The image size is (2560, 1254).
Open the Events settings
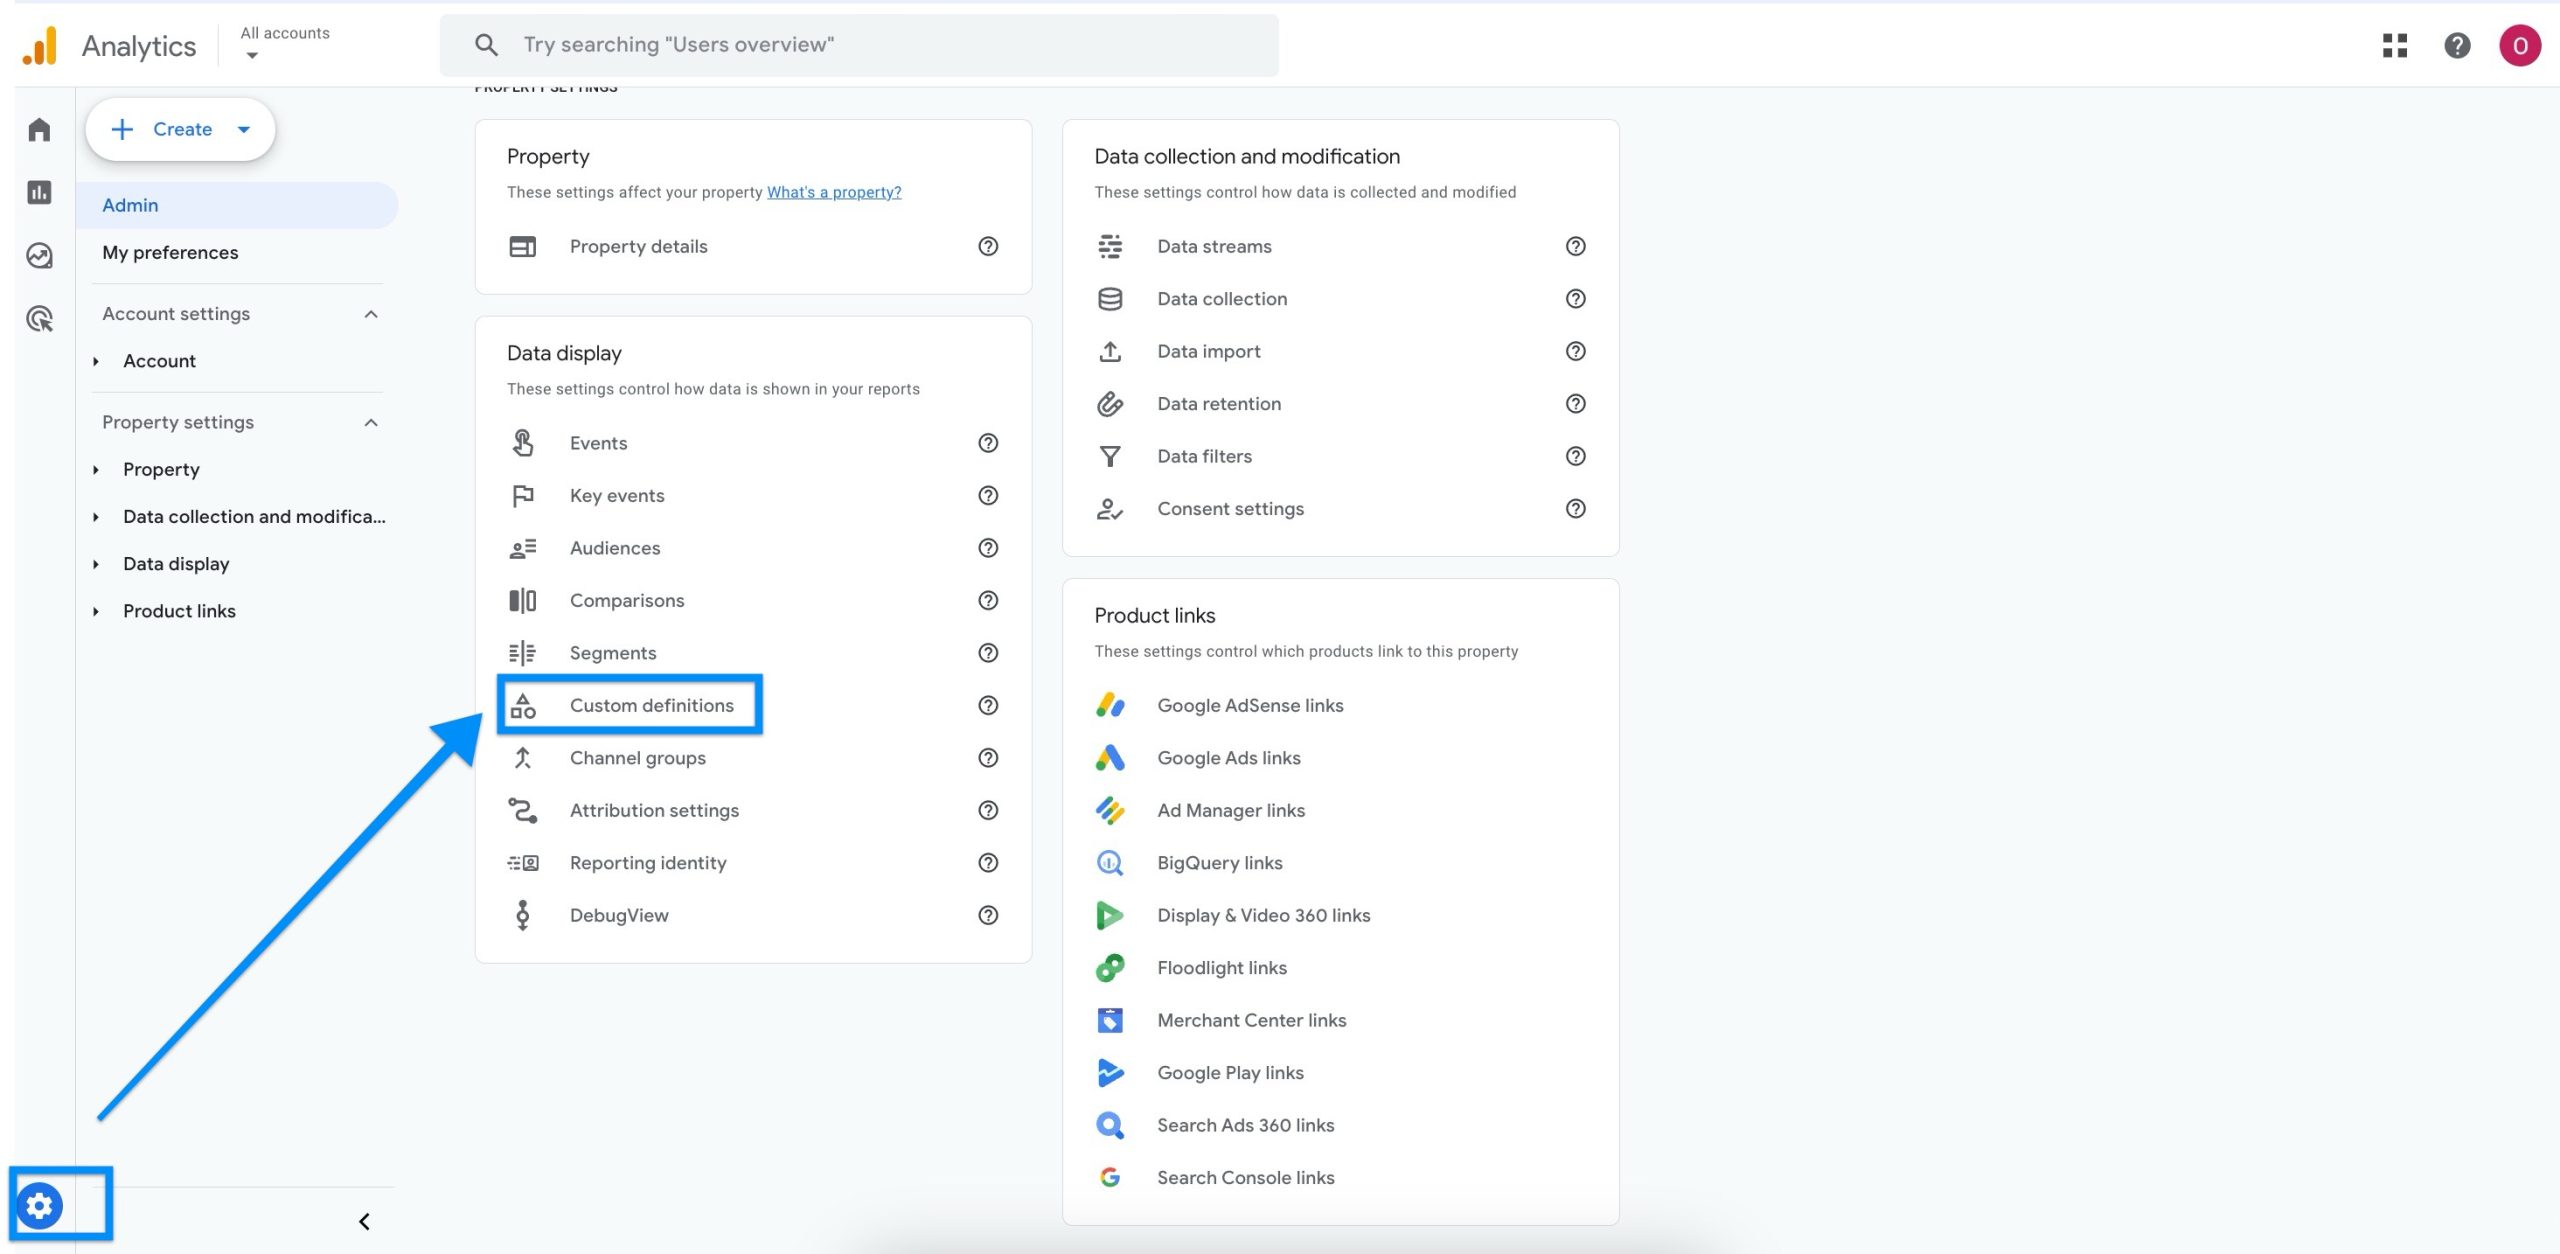coord(598,443)
